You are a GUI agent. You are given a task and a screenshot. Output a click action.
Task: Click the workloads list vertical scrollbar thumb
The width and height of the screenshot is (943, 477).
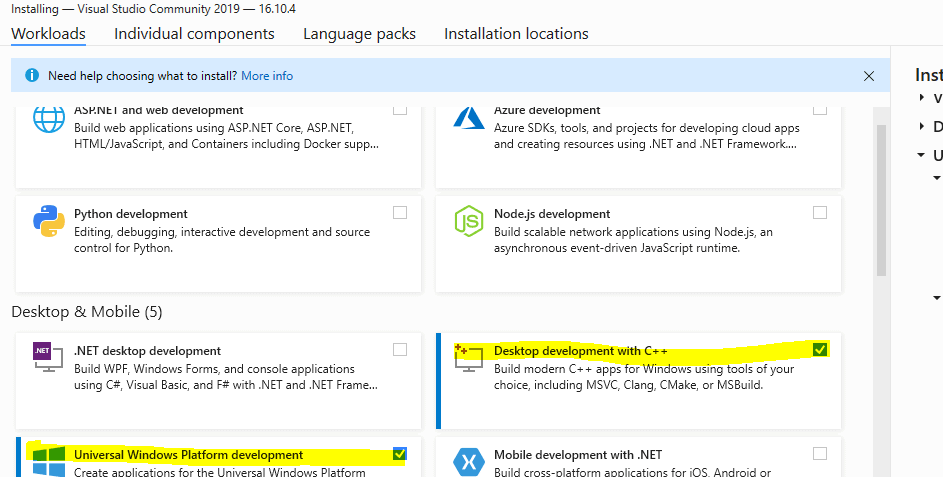[x=881, y=200]
